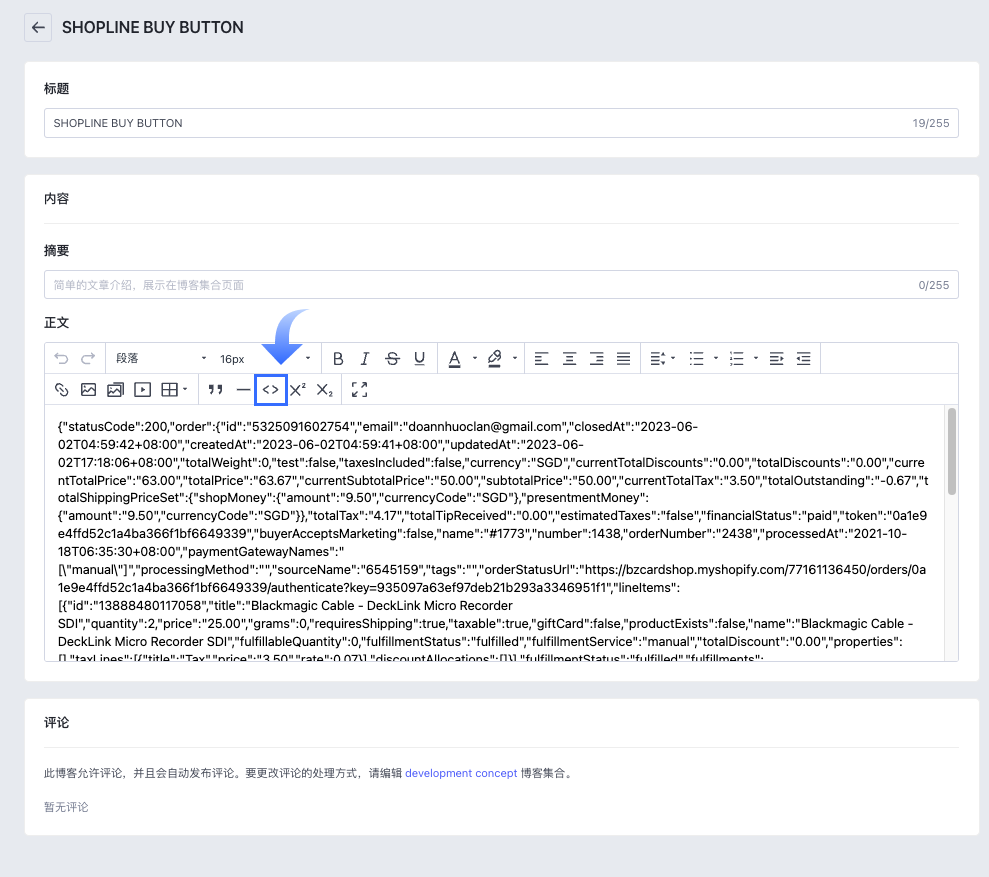The height and width of the screenshot is (877, 989).
Task: Expand the table insert dropdown arrow
Action: point(185,390)
